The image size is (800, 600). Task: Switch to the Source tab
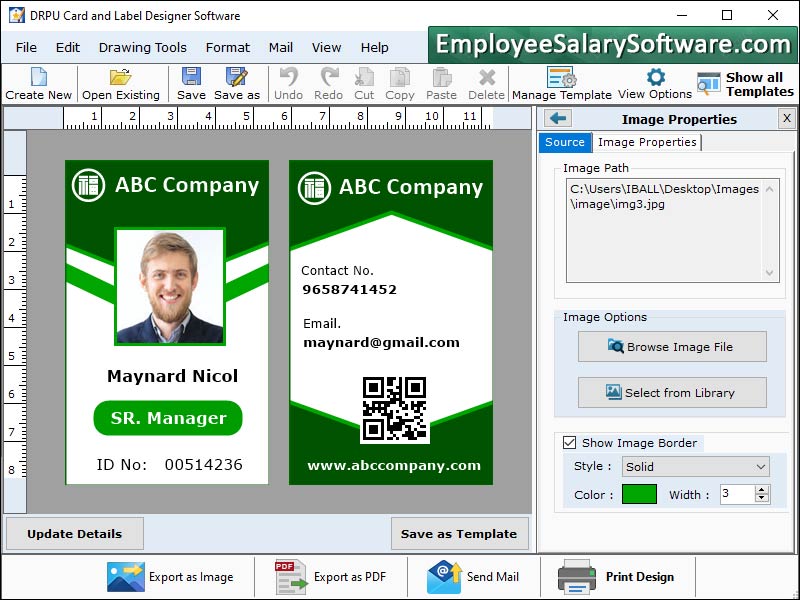tap(564, 142)
